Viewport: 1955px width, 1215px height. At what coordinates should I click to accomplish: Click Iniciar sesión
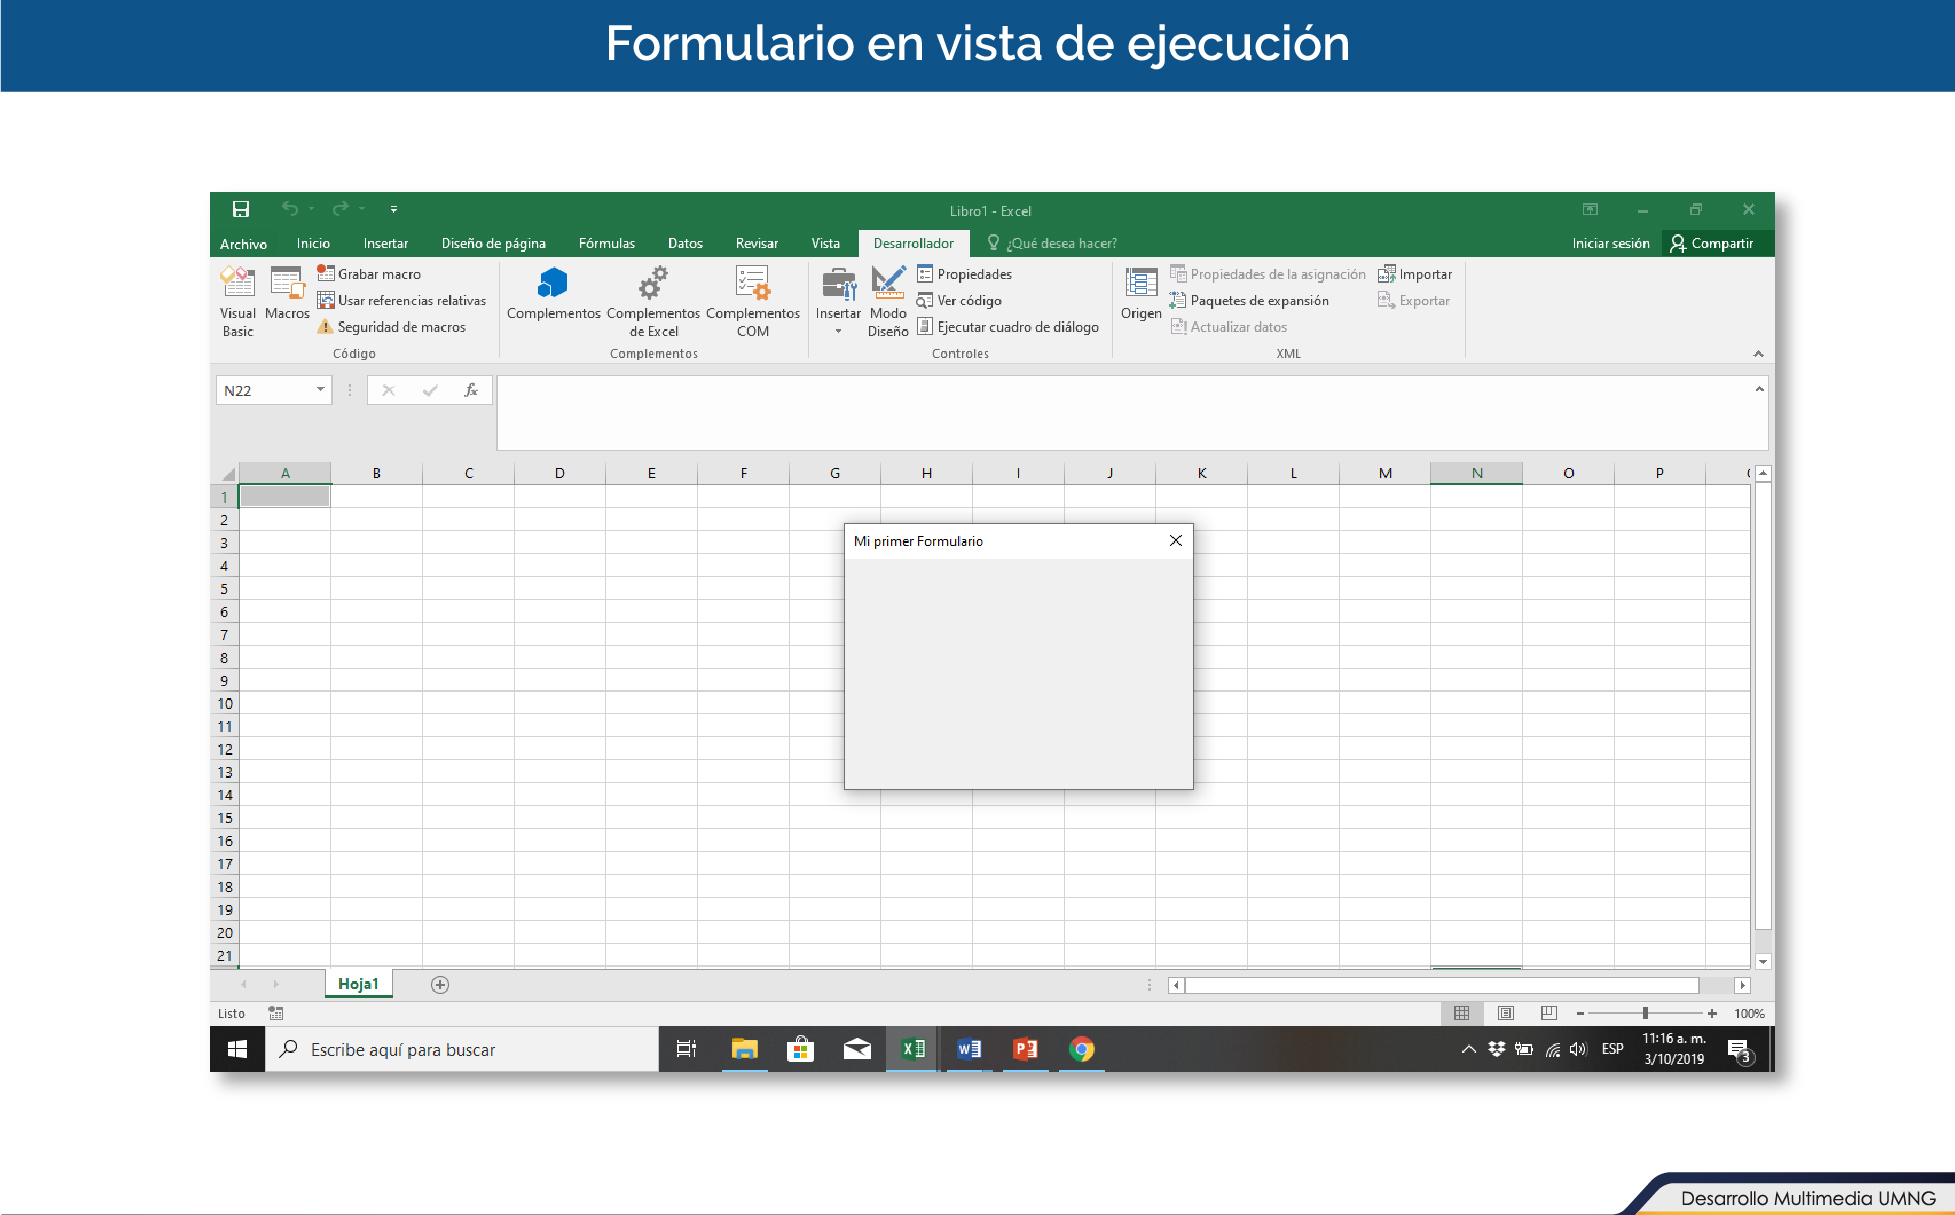(x=1610, y=243)
